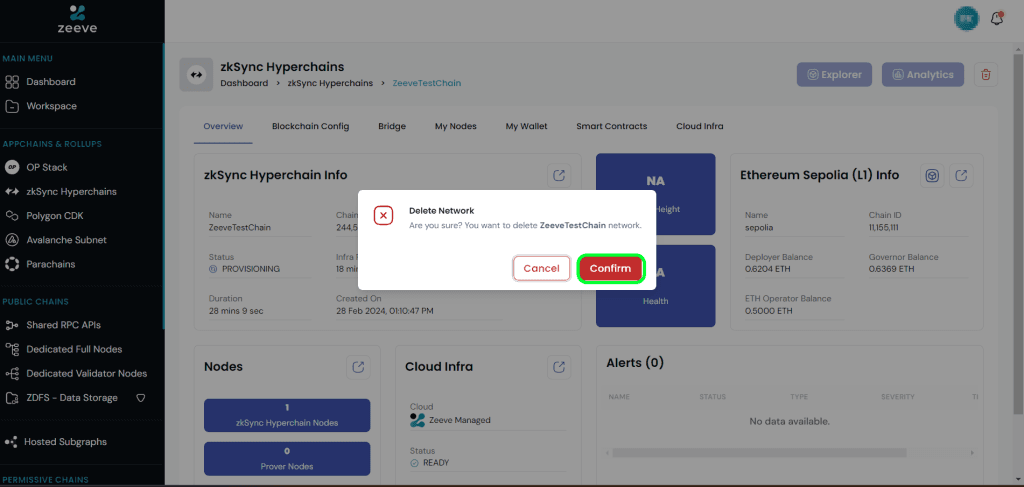
Task: Click the red X icon in dialog
Action: 383,215
